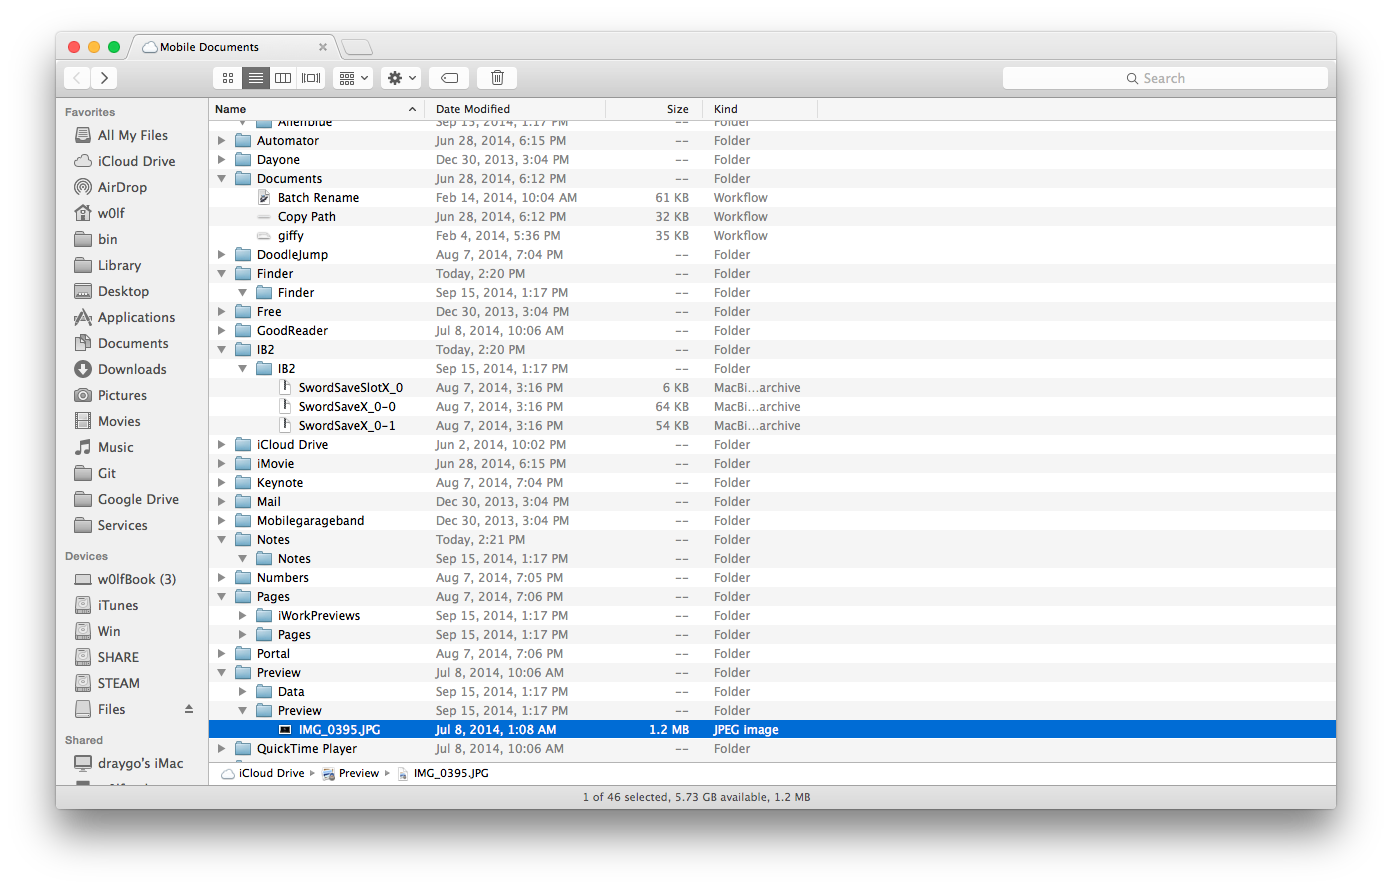Viewport: 1392px width, 889px height.
Task: Select SwordSaveX_0-1 archive file
Action: pyautogui.click(x=772, y=426)
